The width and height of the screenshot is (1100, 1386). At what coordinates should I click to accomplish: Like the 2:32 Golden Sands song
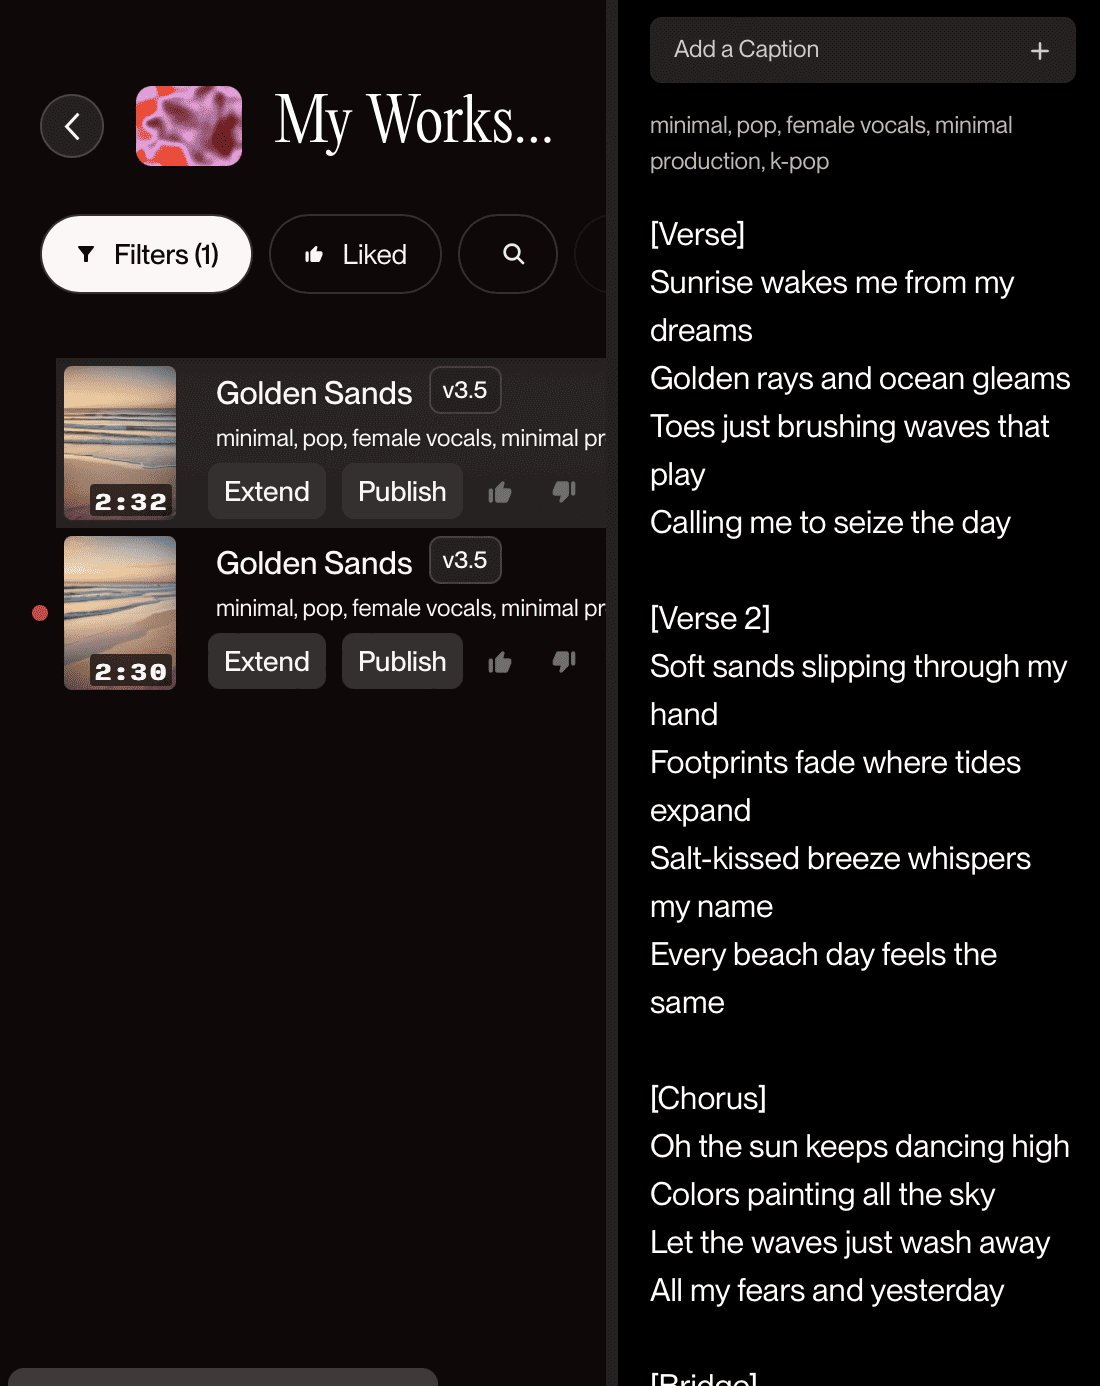(500, 492)
